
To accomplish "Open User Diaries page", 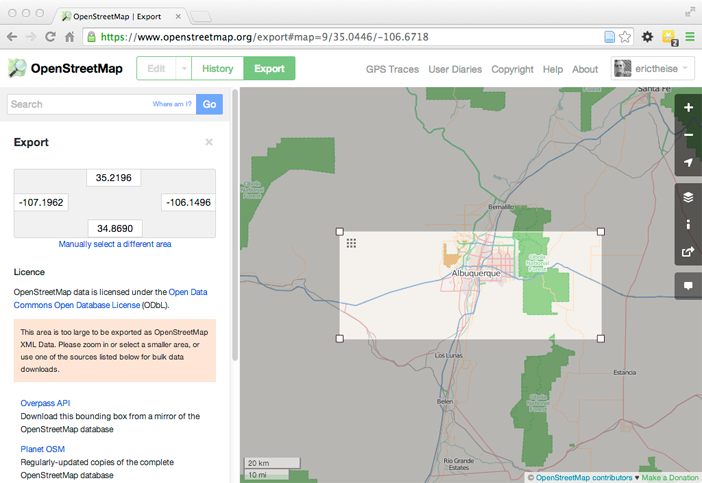I will pos(455,69).
